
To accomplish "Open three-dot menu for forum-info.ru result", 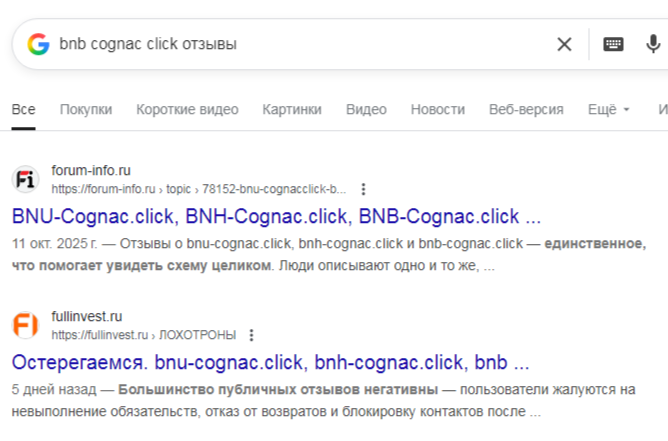I will [x=364, y=189].
